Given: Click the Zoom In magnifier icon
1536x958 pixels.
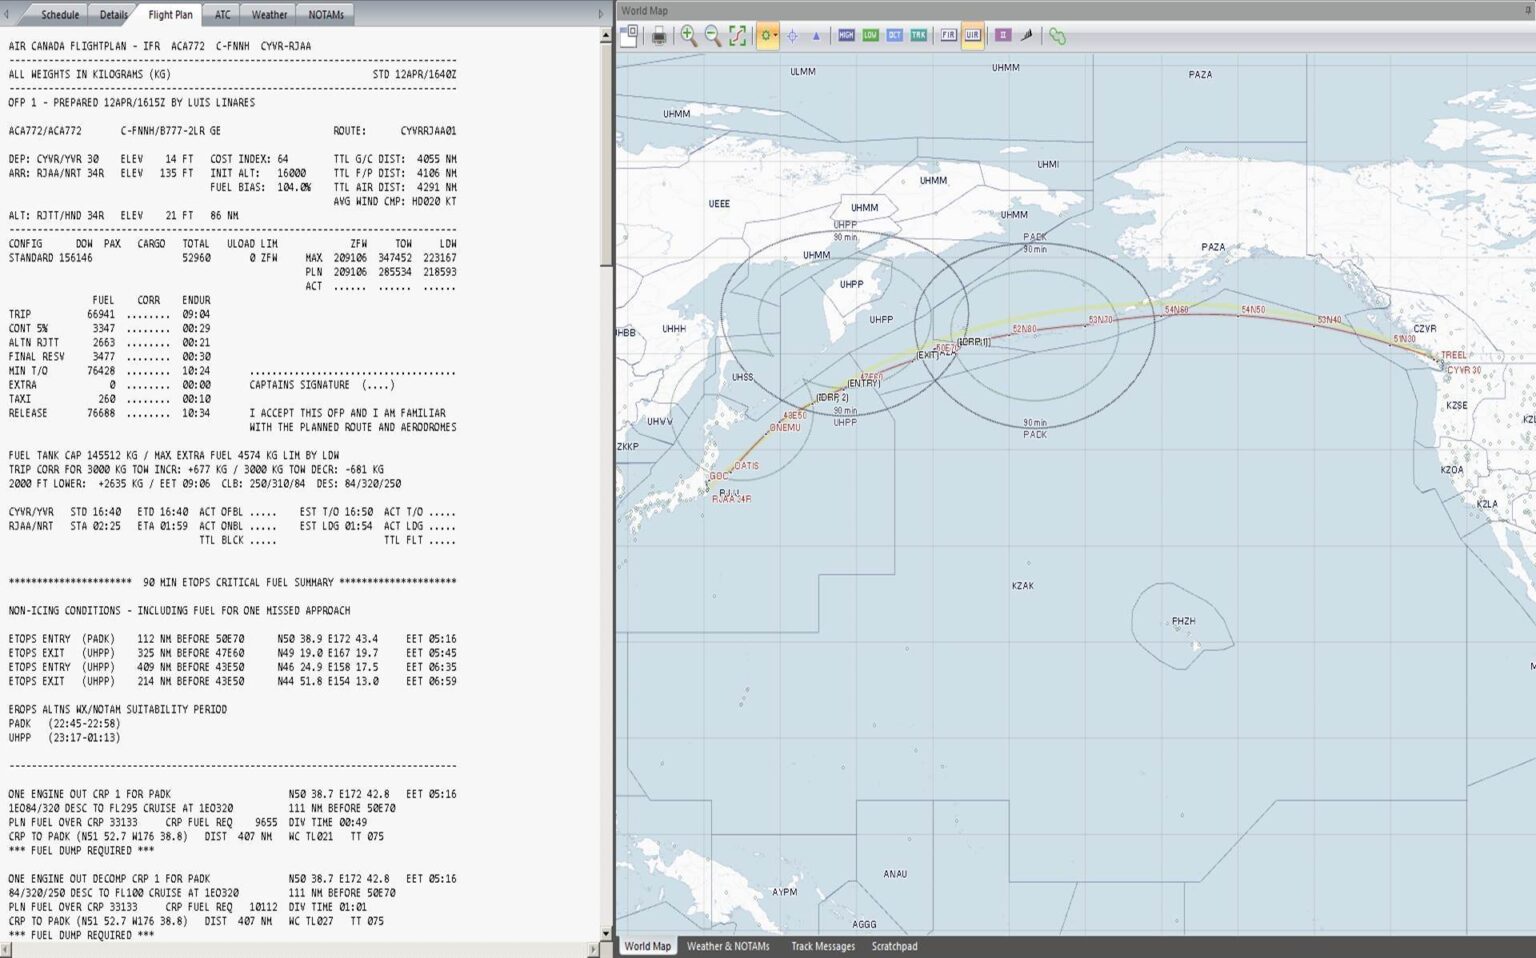Looking at the screenshot, I should click(x=688, y=36).
